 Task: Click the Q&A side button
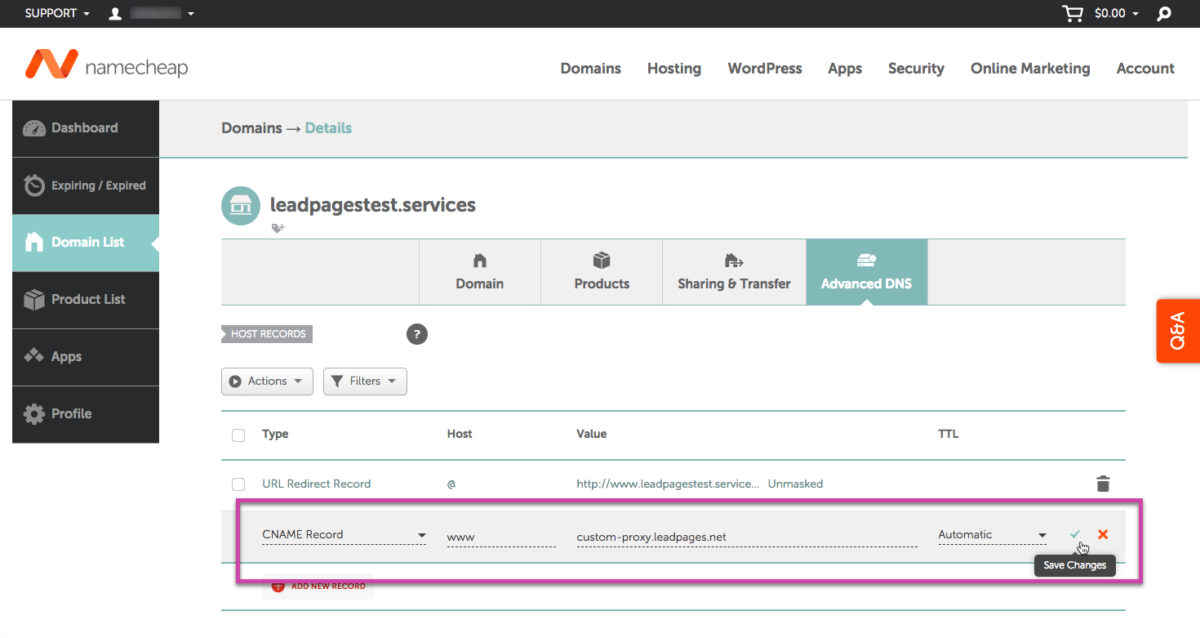1178,330
